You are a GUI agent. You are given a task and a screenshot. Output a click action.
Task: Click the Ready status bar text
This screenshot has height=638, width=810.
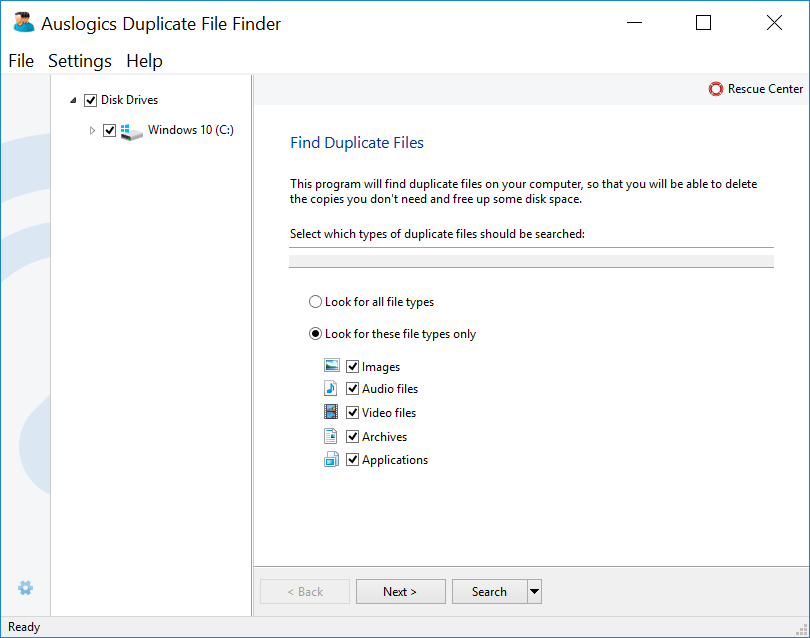coord(24,627)
